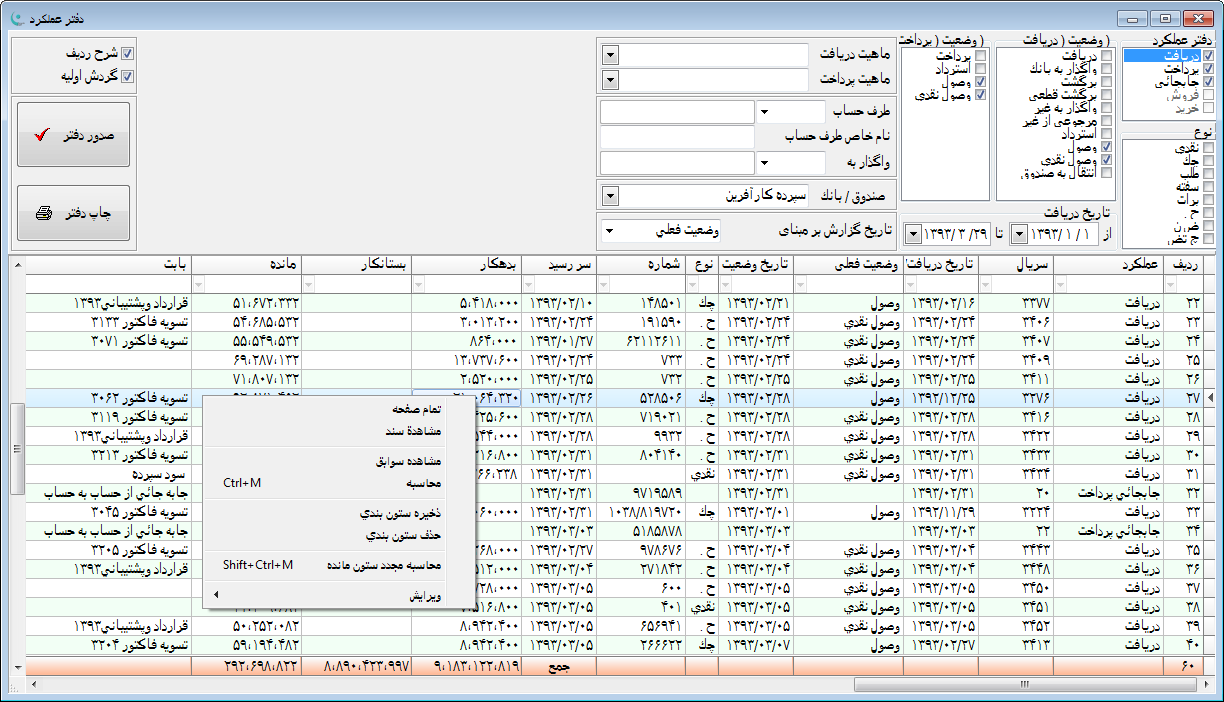
Task: Uncheck جابجائی in دفتر عملکرد list
Action: pyautogui.click(x=1209, y=82)
